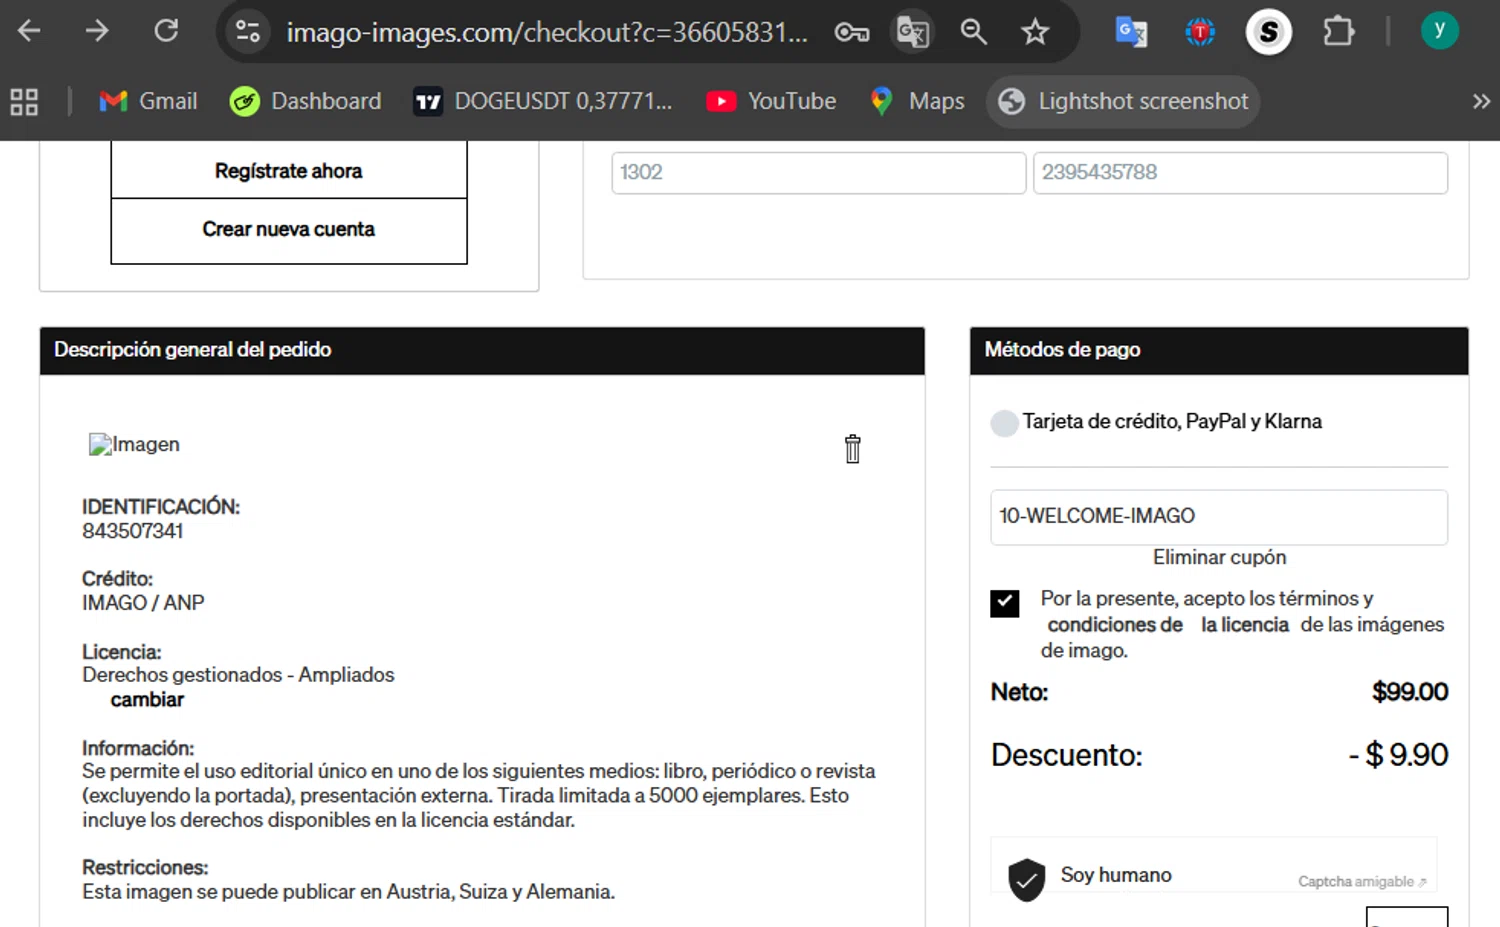Viewport: 1500px width, 927px height.
Task: Click the broken Imagen thumbnail
Action: 135,444
